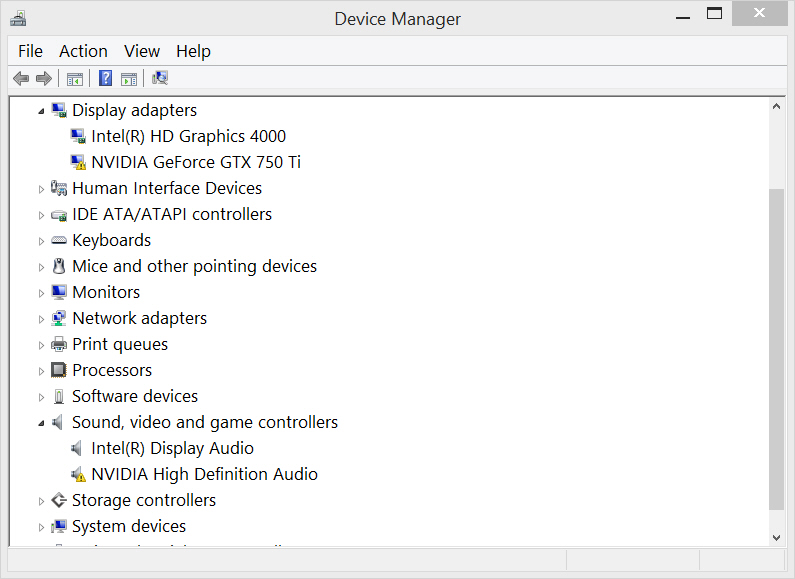Viewport: 795px width, 579px height.
Task: Expand the Network adapters node
Action: click(x=41, y=319)
